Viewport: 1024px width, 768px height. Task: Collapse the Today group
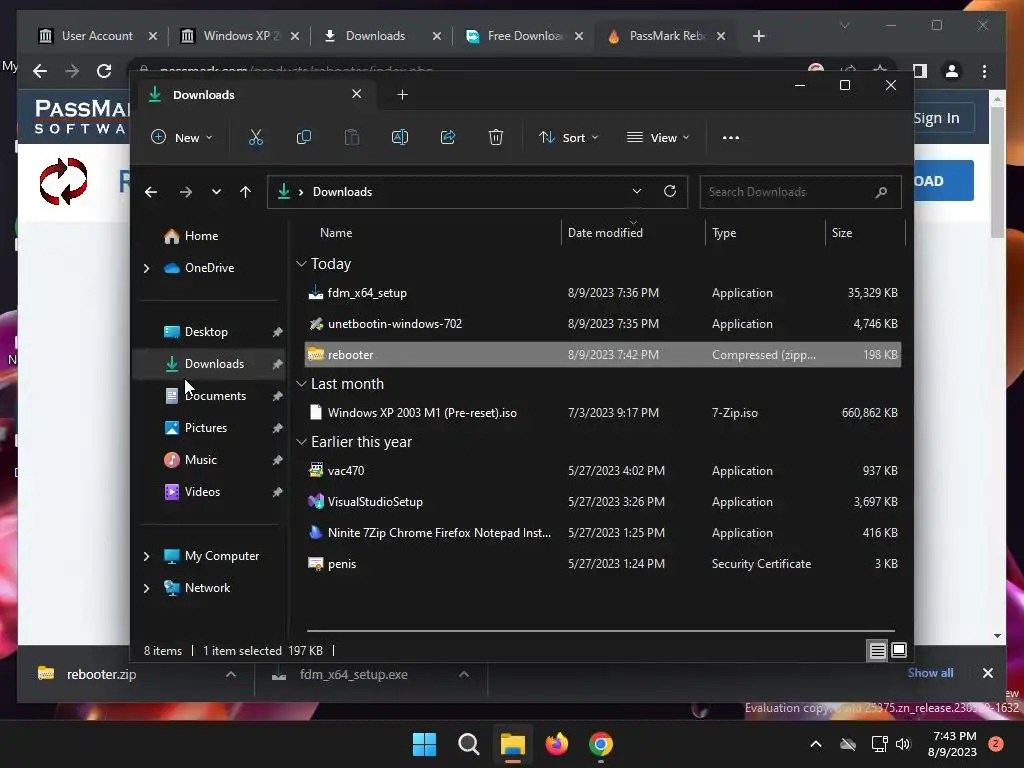click(301, 264)
